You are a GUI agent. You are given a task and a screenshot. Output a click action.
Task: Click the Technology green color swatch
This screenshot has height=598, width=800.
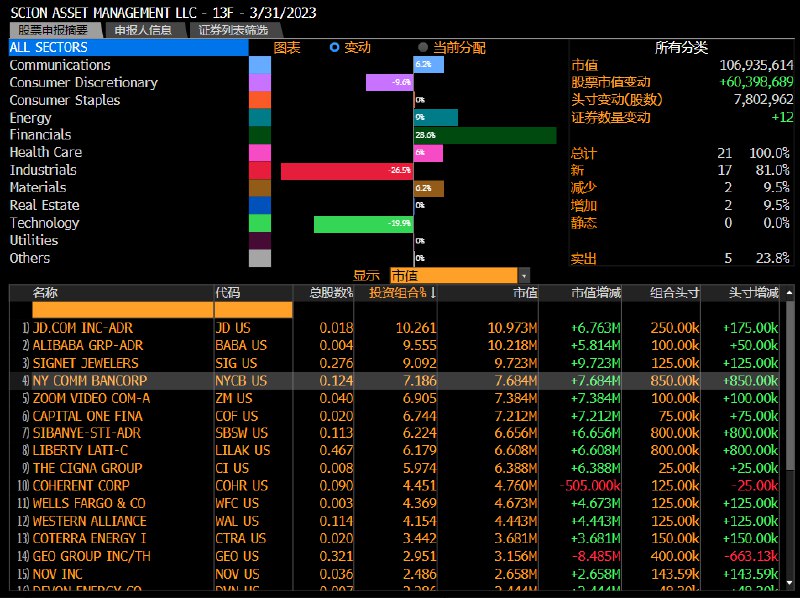click(260, 223)
